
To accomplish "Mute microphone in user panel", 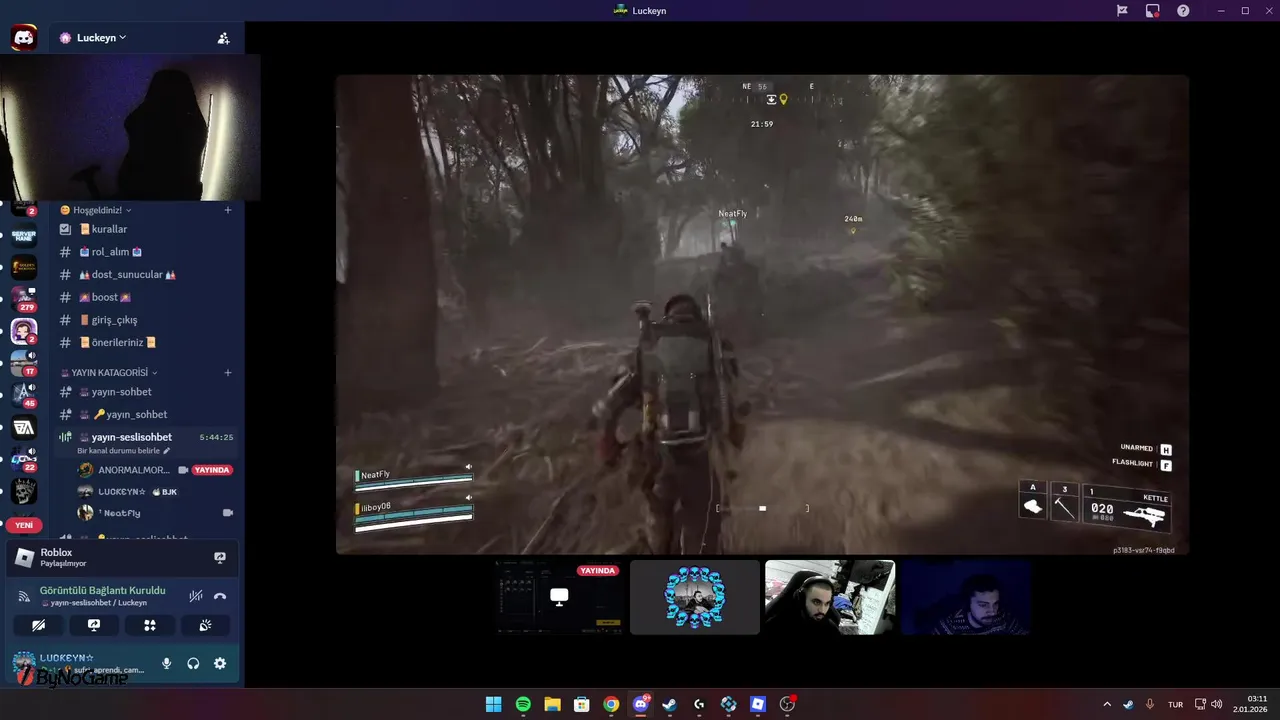I will 167,663.
